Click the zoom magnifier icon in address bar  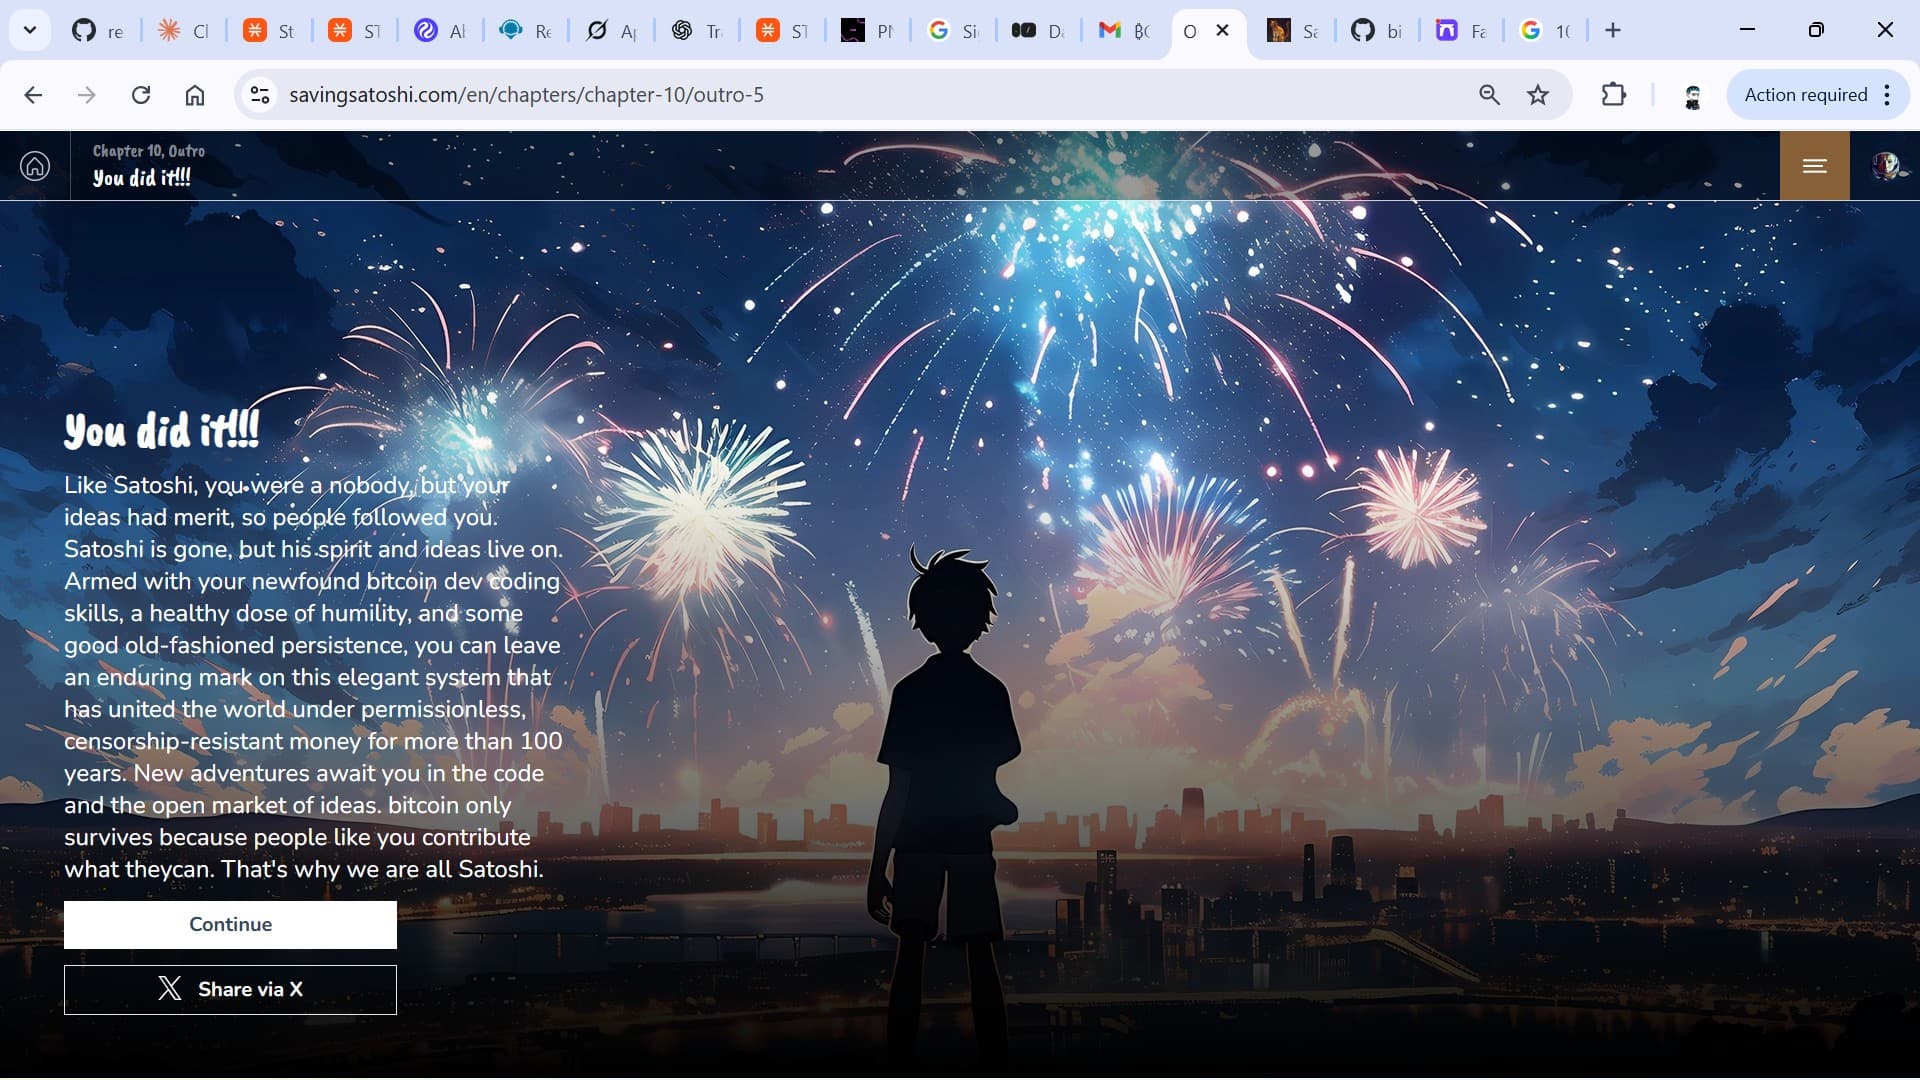coord(1489,95)
